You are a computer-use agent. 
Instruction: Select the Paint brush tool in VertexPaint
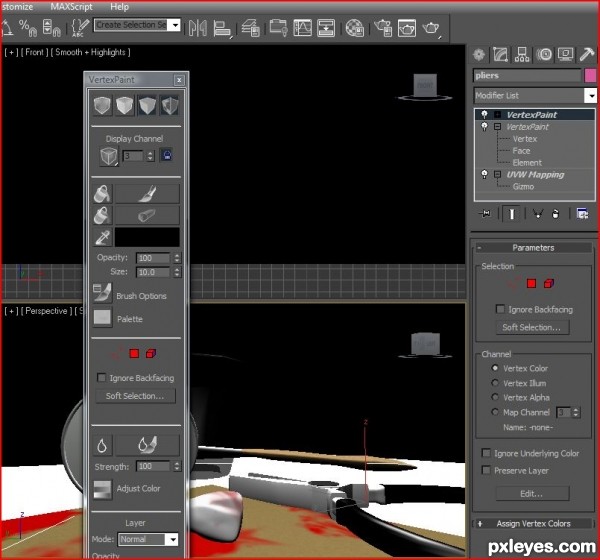coord(147,193)
